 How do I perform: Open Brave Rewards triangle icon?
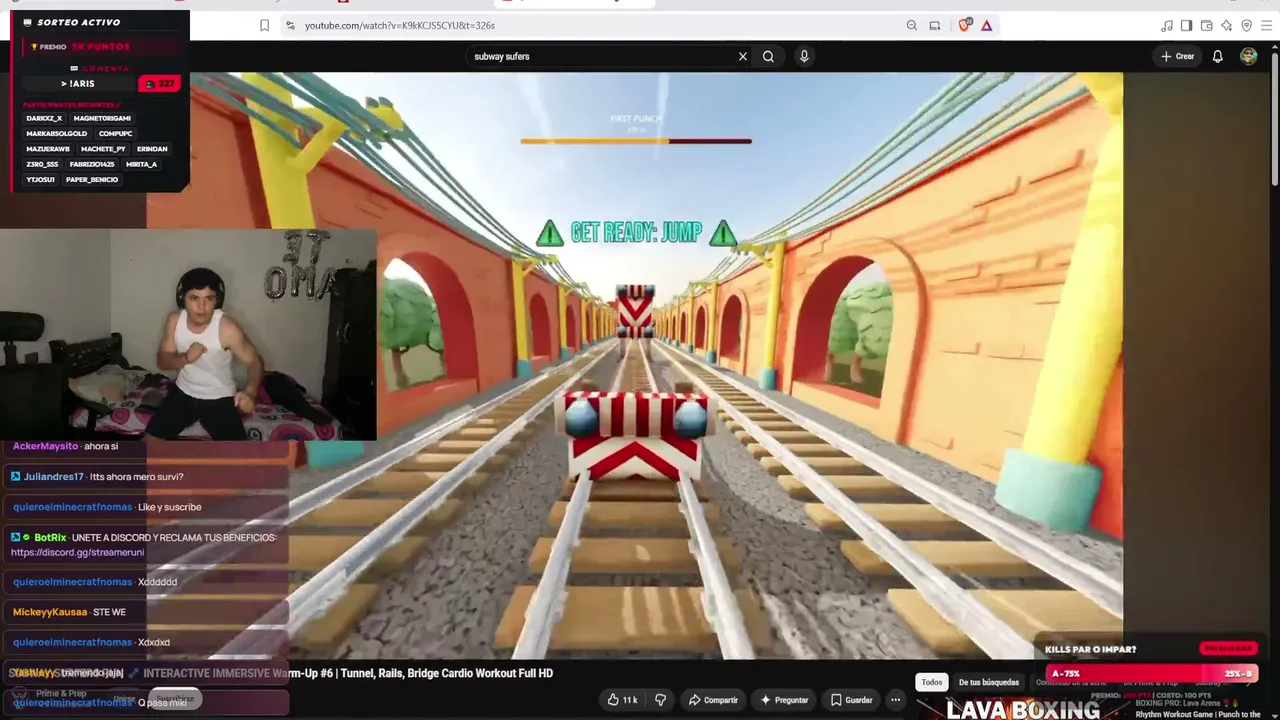(986, 25)
